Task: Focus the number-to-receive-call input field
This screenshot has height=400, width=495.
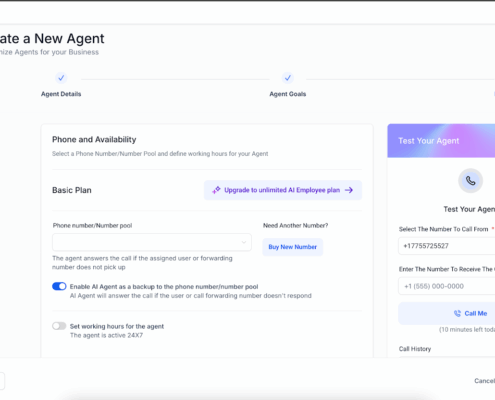Action: [447, 286]
